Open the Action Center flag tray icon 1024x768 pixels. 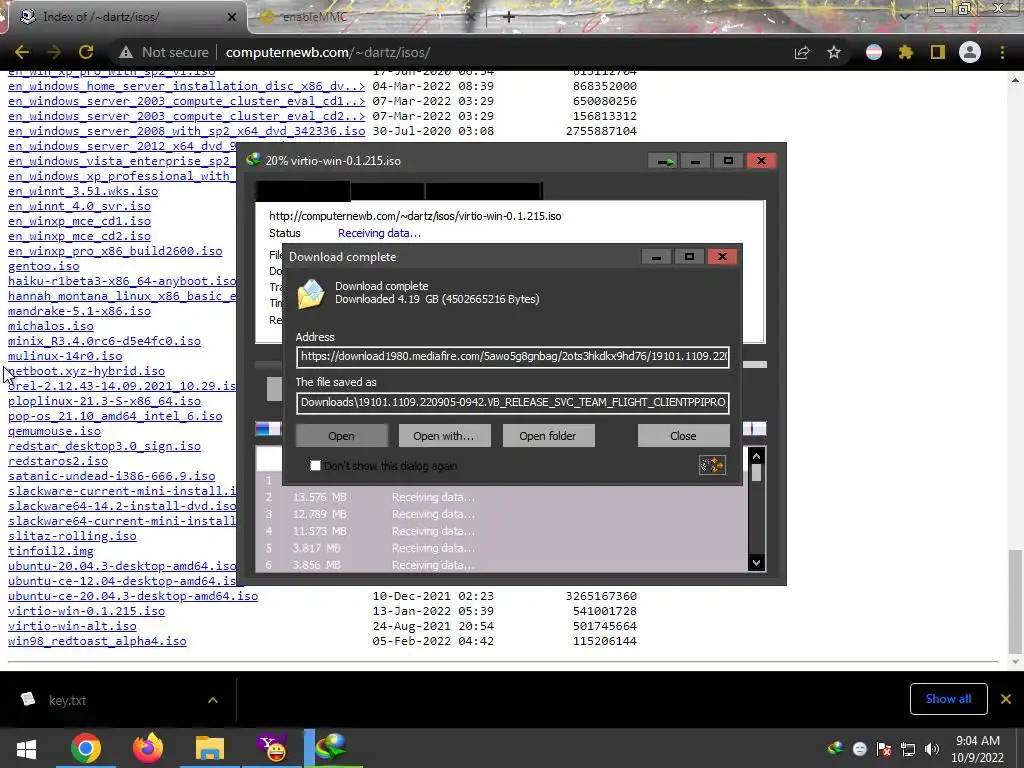click(x=884, y=749)
